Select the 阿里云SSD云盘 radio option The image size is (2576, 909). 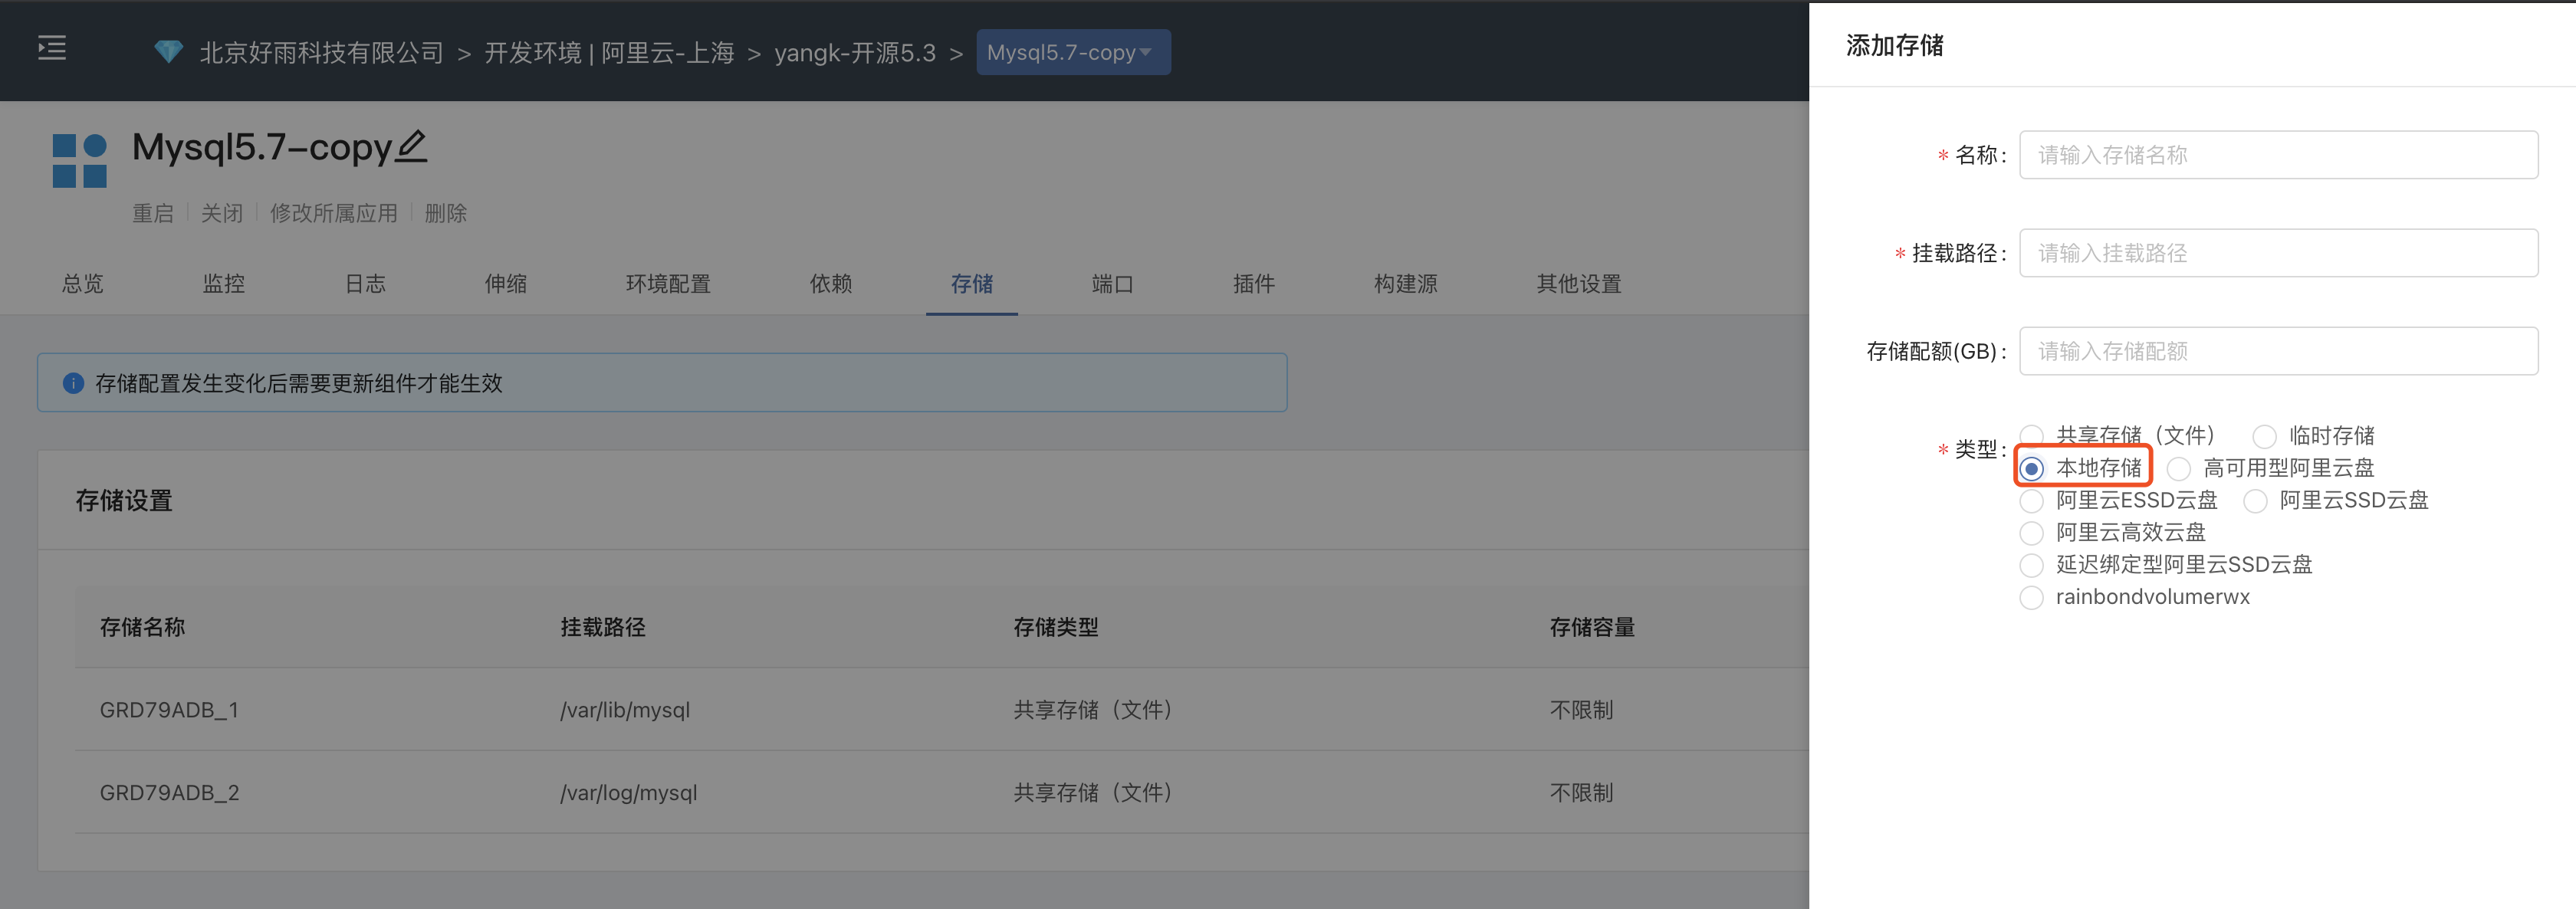pos(2256,500)
